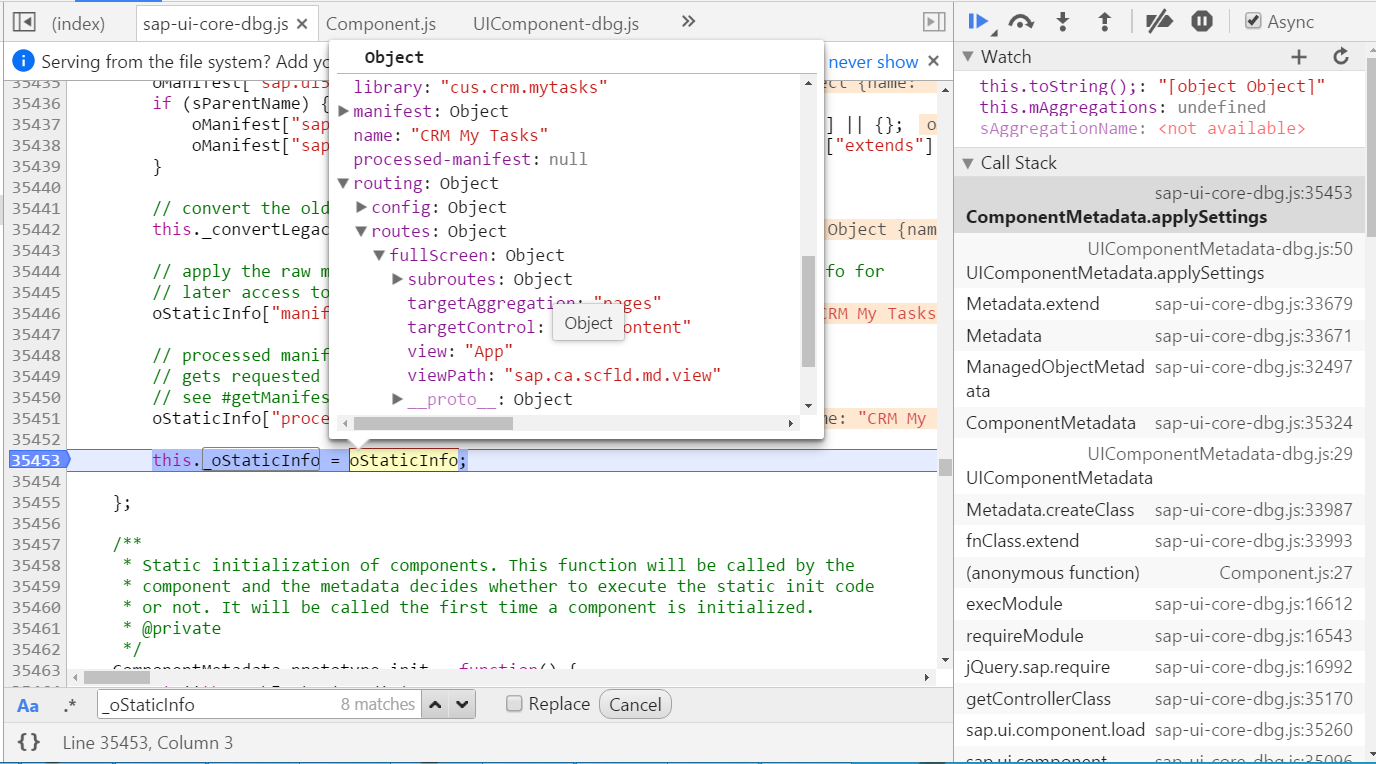Collapse the routing Object in the popup
1376x764 pixels.
pyautogui.click(x=344, y=183)
